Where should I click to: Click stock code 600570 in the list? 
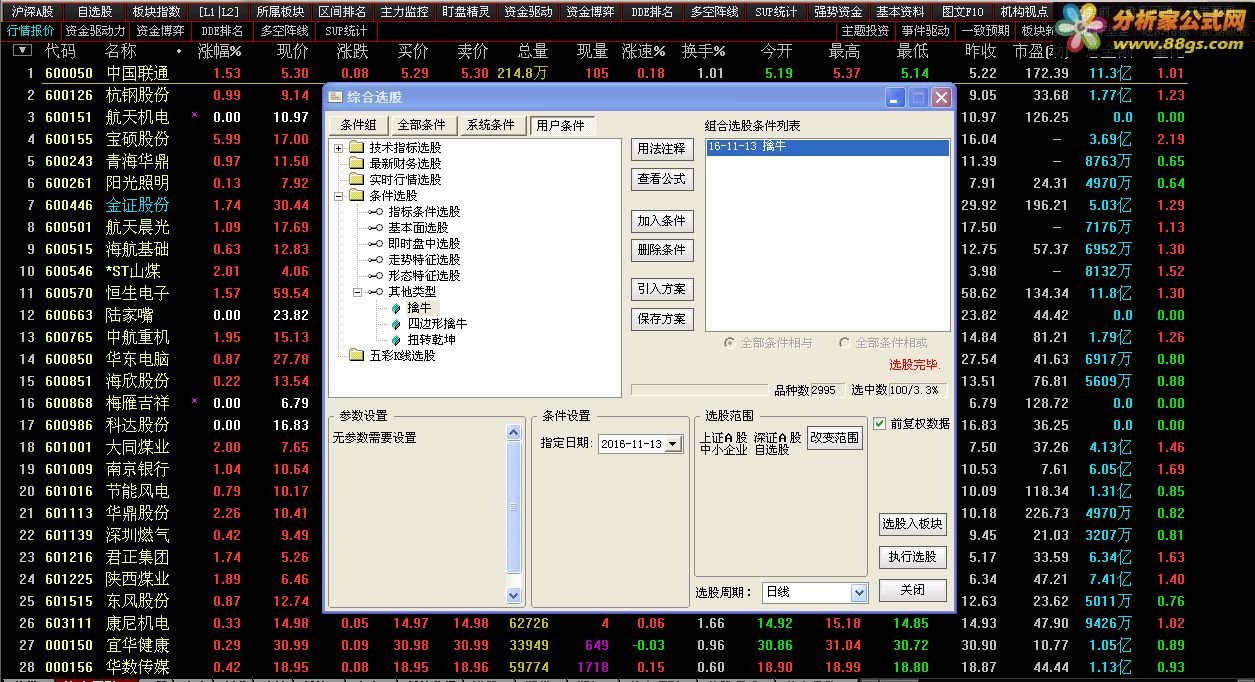point(69,293)
